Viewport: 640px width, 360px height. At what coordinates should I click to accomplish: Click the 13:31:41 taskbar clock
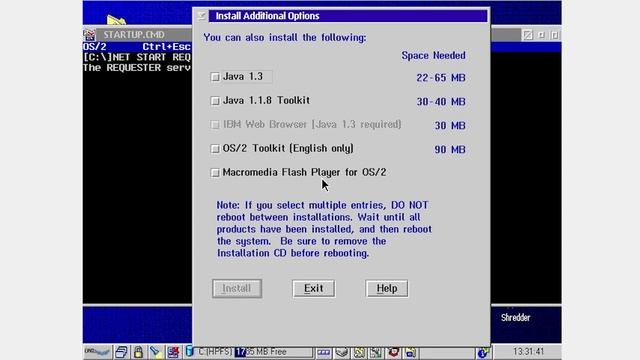(x=529, y=351)
